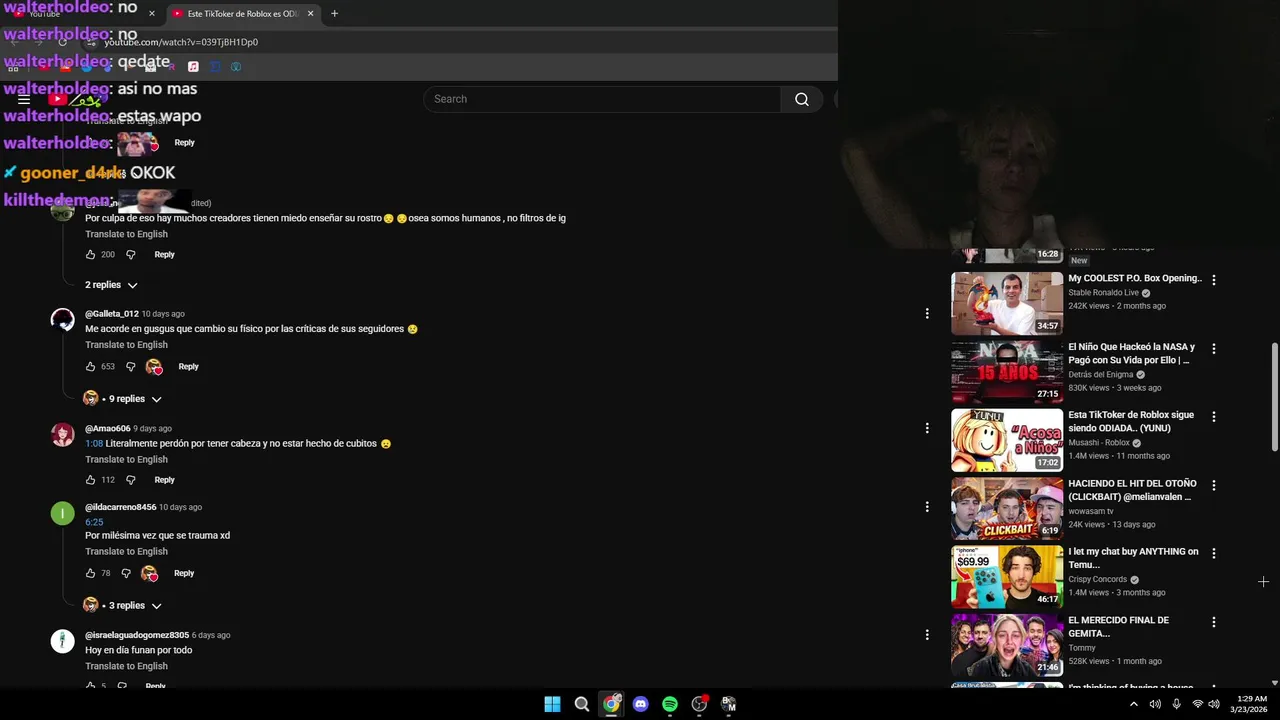Open @Amao606's channel via username

[x=108, y=429]
